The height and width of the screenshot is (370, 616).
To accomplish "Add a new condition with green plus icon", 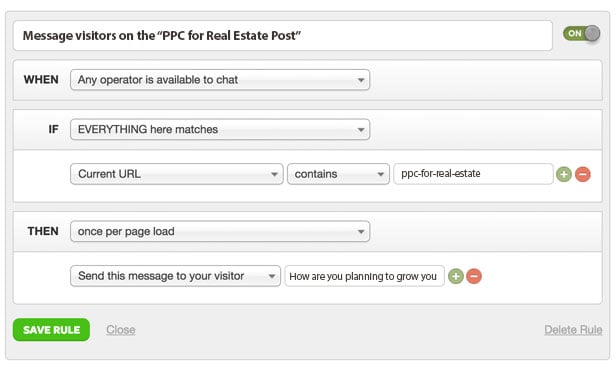I will click(564, 174).
